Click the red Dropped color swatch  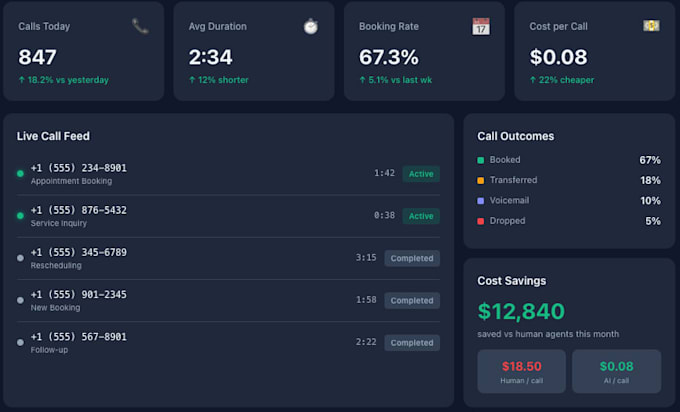point(481,221)
